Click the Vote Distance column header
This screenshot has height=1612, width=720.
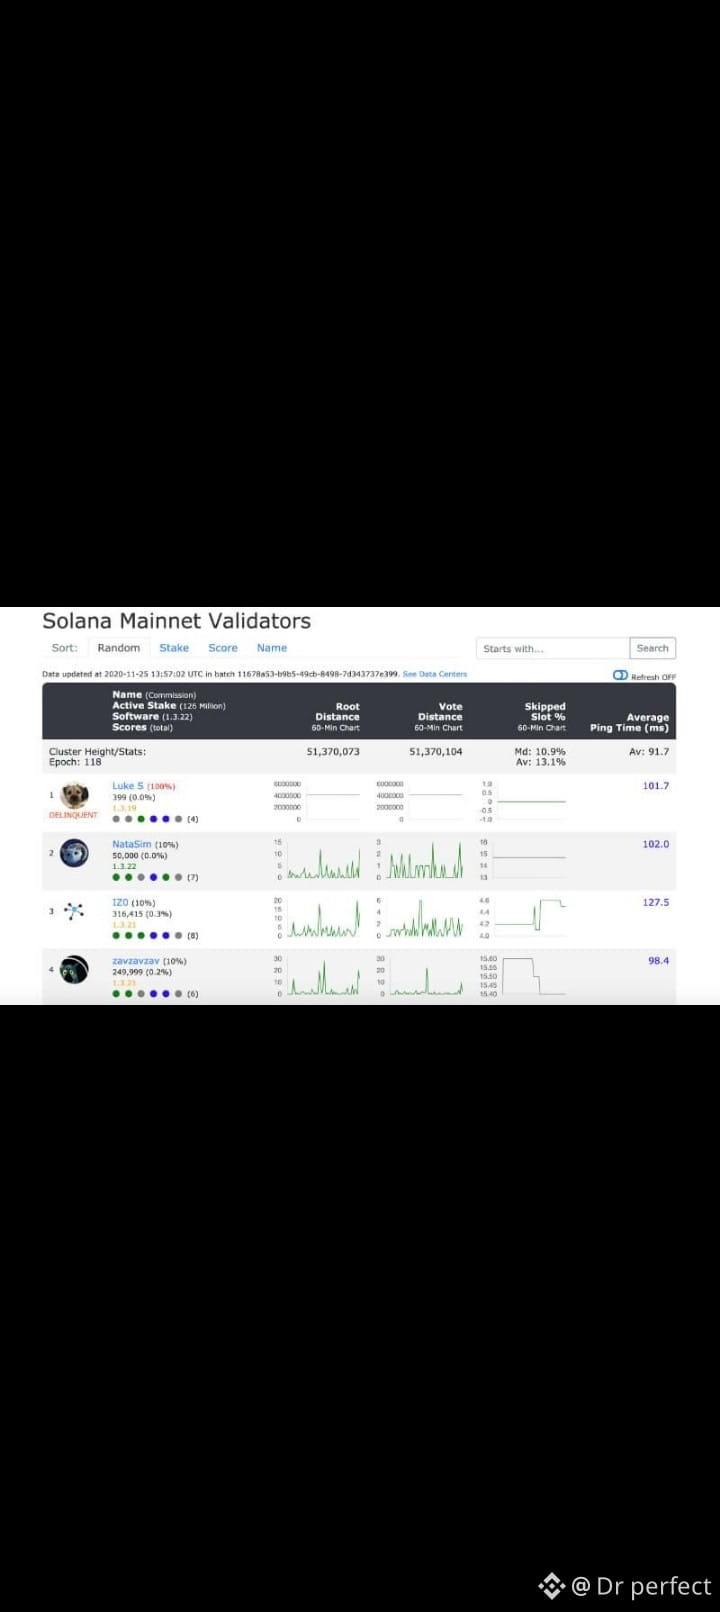440,716
